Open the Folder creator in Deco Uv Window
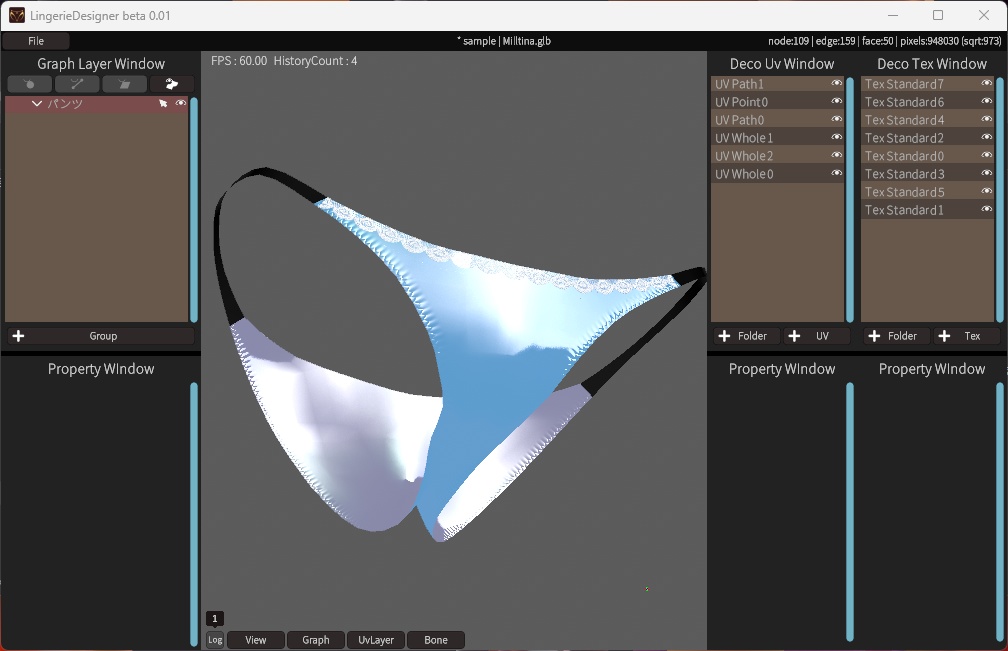 746,336
